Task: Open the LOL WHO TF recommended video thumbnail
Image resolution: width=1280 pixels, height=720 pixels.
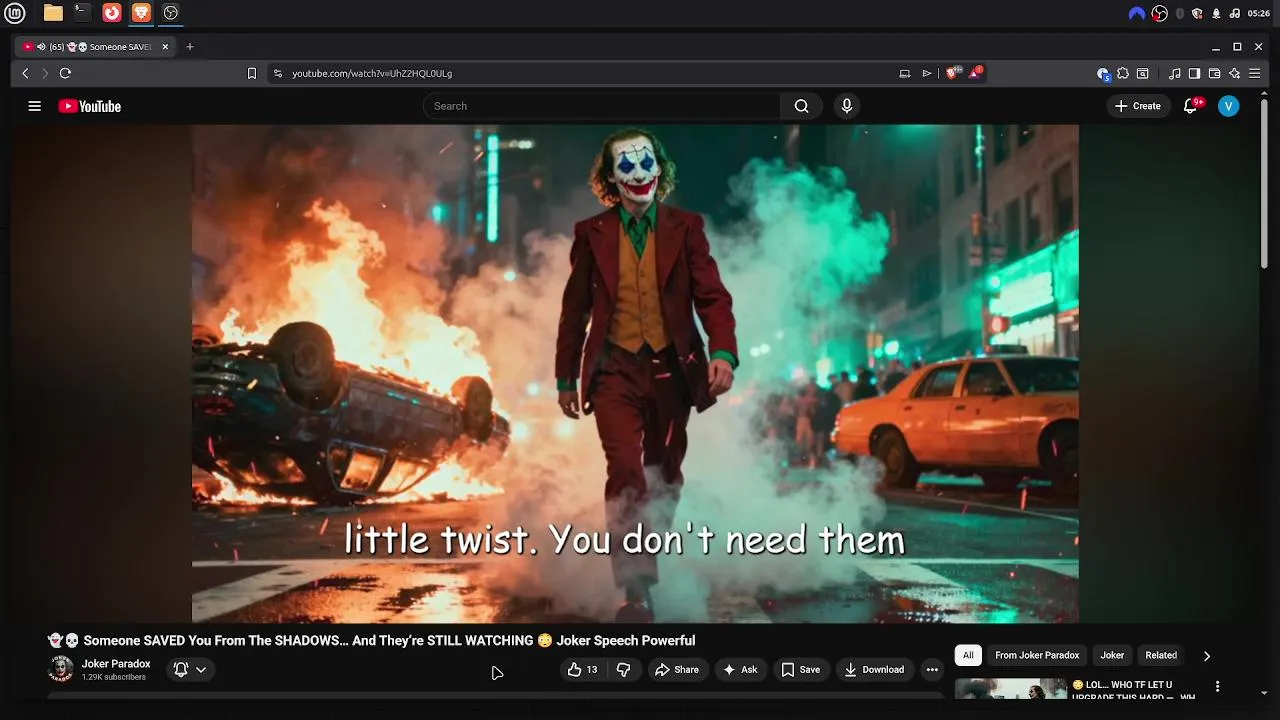Action: [1011, 690]
